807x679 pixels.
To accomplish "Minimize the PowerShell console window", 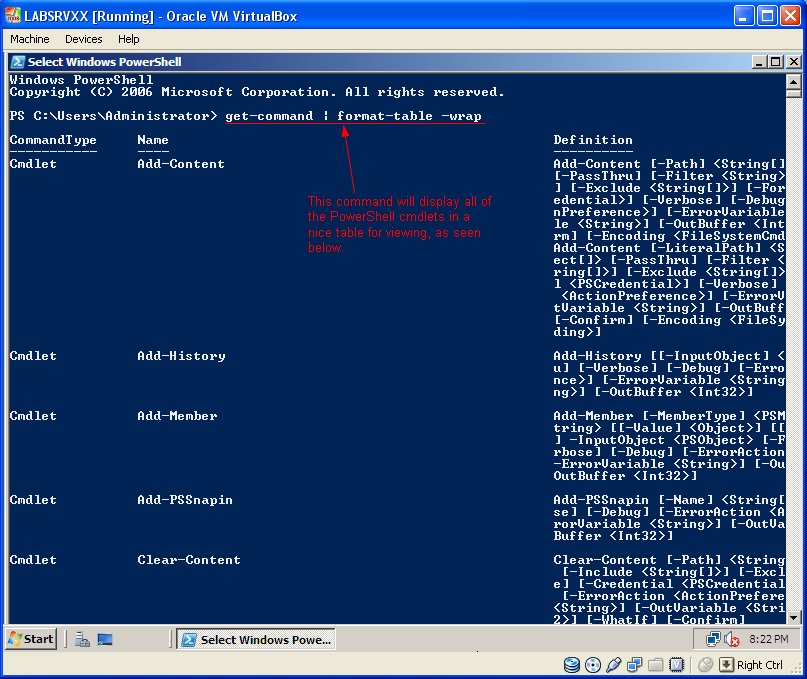I will pos(759,62).
